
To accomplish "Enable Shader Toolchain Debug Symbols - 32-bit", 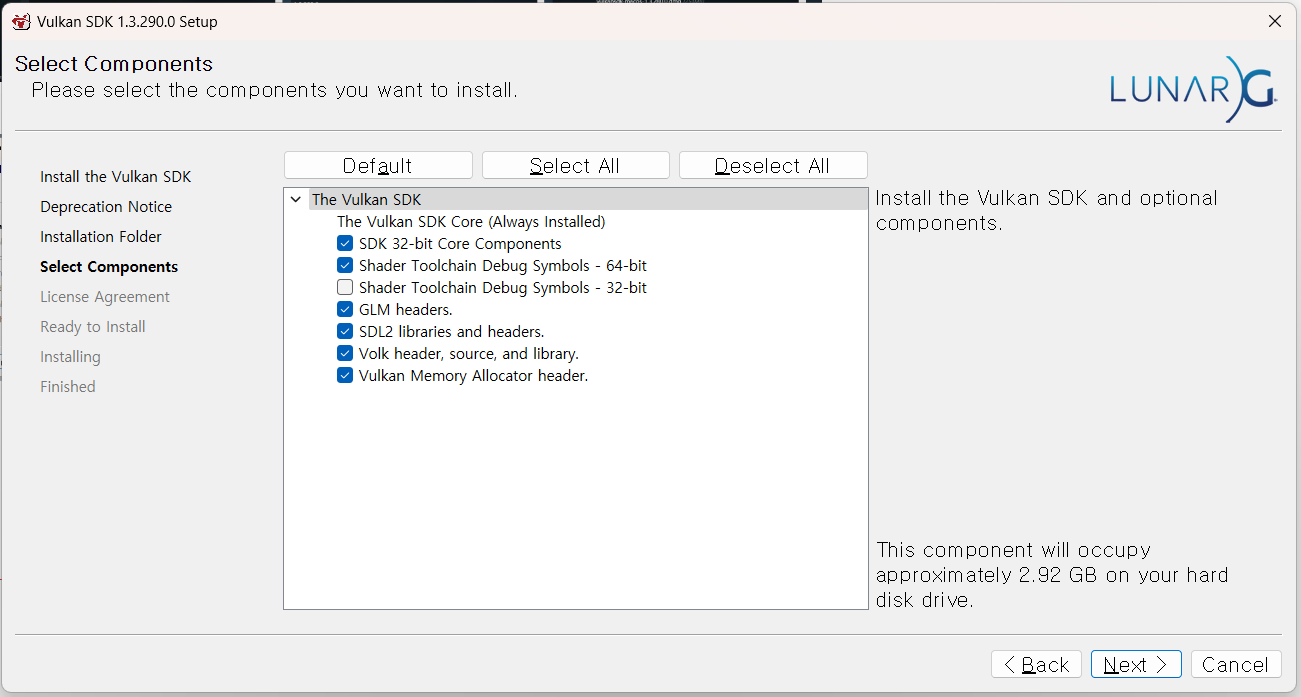I will tap(345, 287).
